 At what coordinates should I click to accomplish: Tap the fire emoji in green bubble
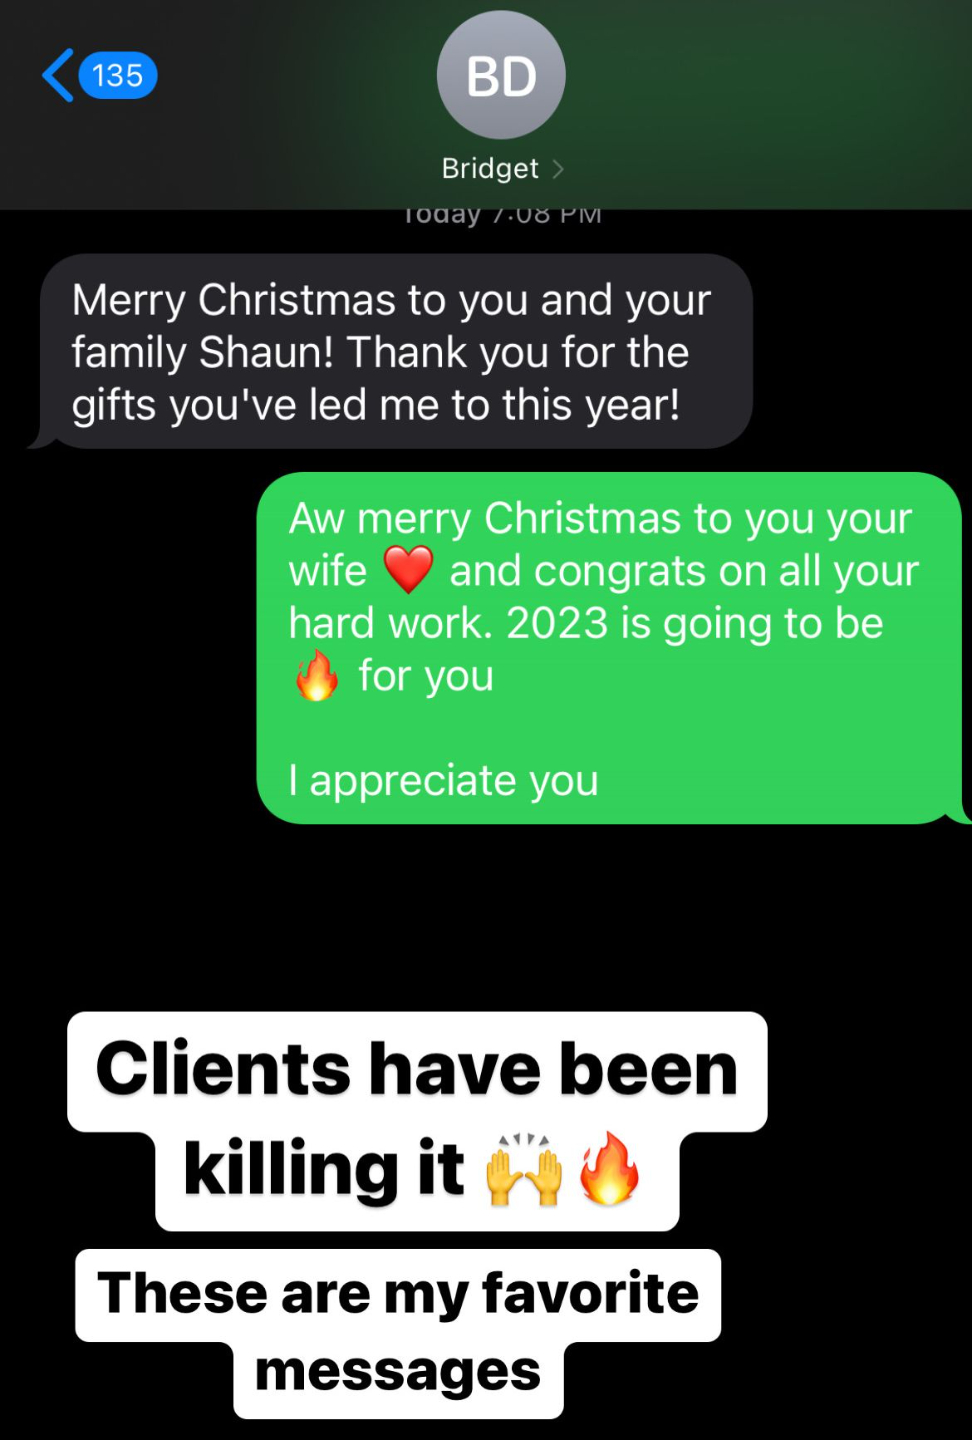pos(316,675)
